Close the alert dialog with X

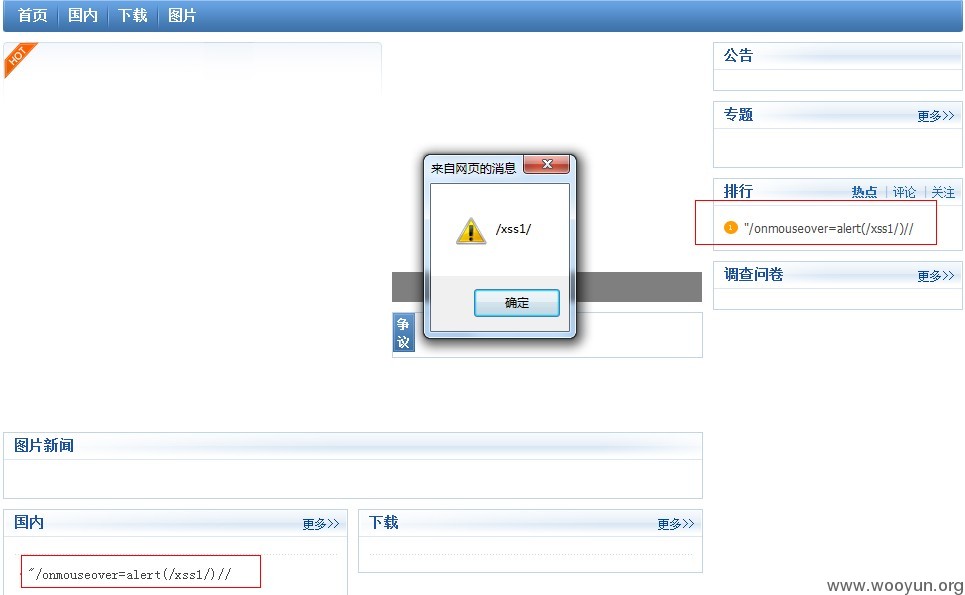[547, 164]
